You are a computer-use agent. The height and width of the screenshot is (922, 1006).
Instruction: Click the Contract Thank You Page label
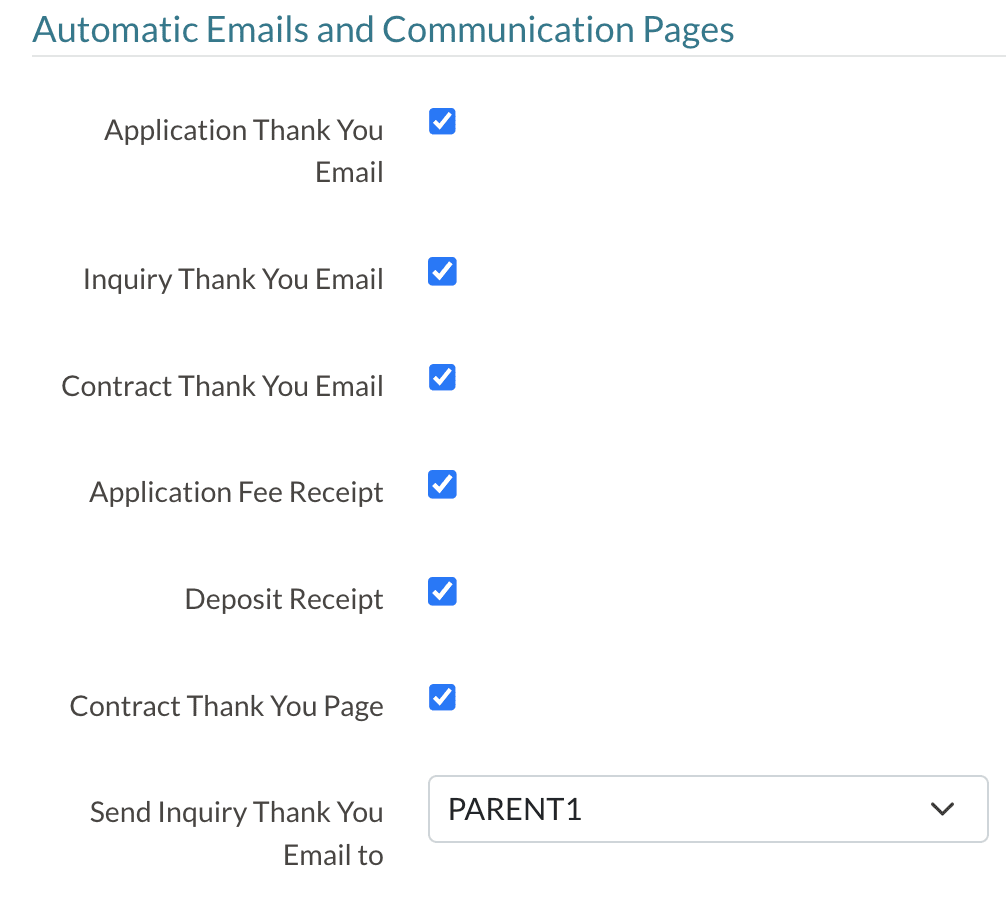[x=226, y=706]
